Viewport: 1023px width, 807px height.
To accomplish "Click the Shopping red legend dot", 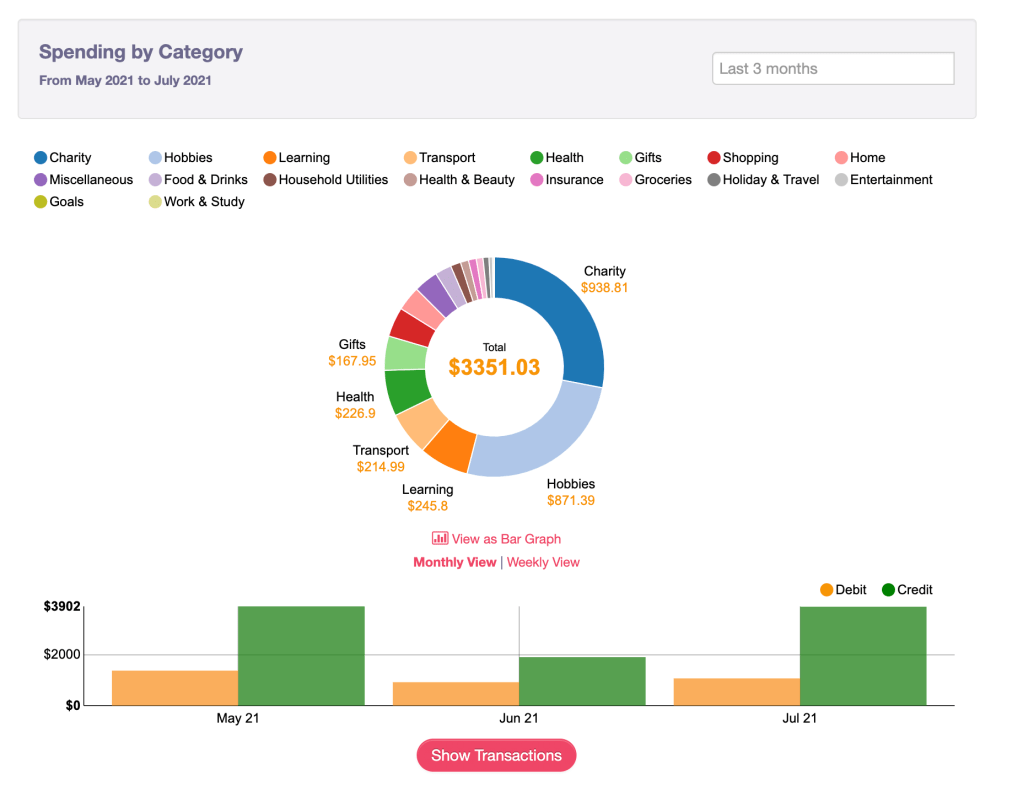I will (714, 158).
